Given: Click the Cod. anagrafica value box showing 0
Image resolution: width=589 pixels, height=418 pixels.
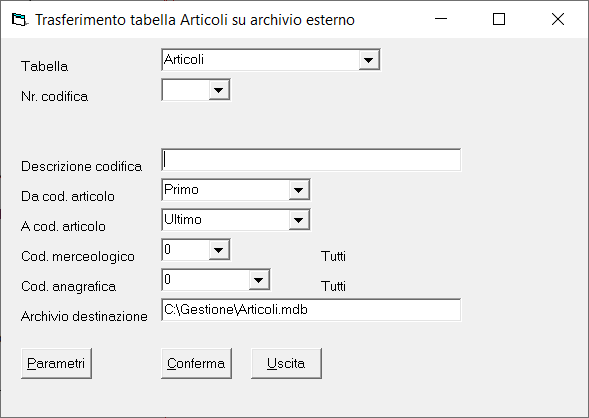Looking at the screenshot, I should coord(205,280).
